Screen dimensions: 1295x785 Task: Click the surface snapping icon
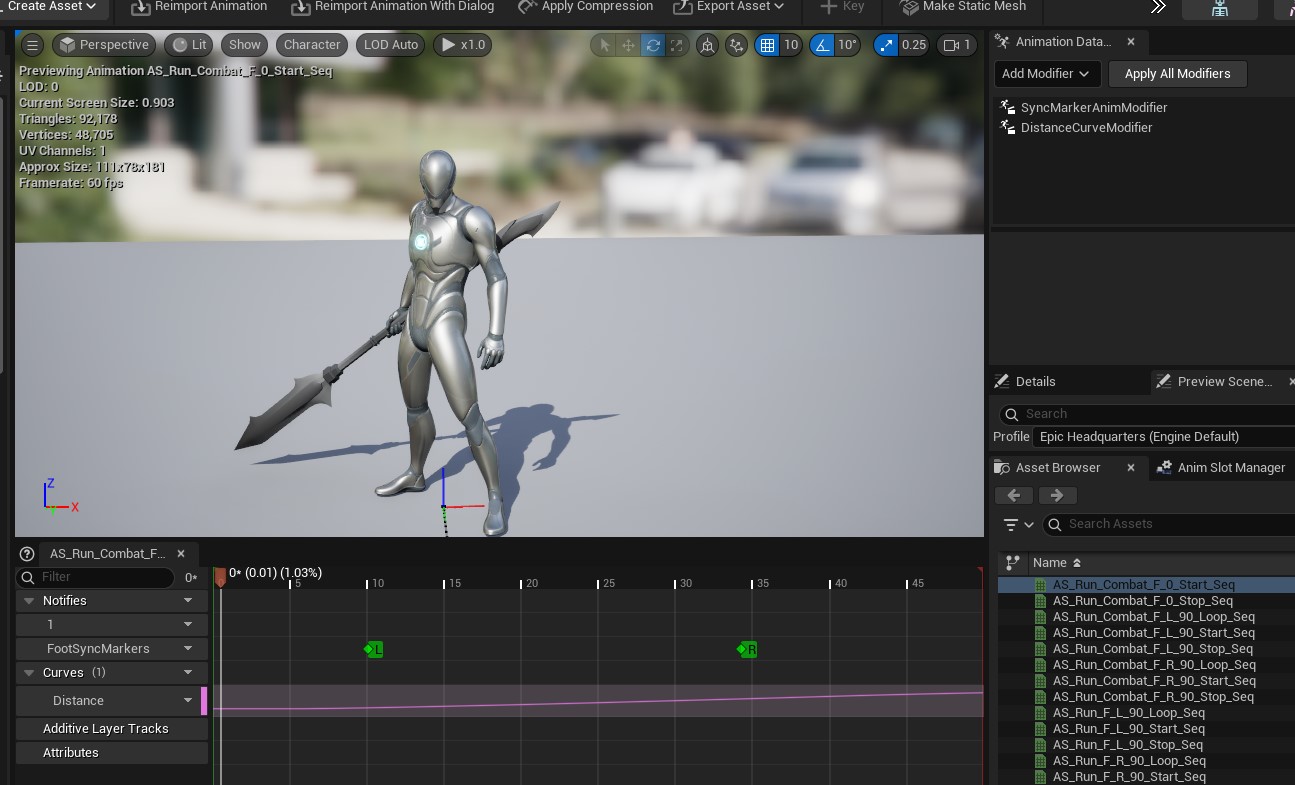(737, 45)
